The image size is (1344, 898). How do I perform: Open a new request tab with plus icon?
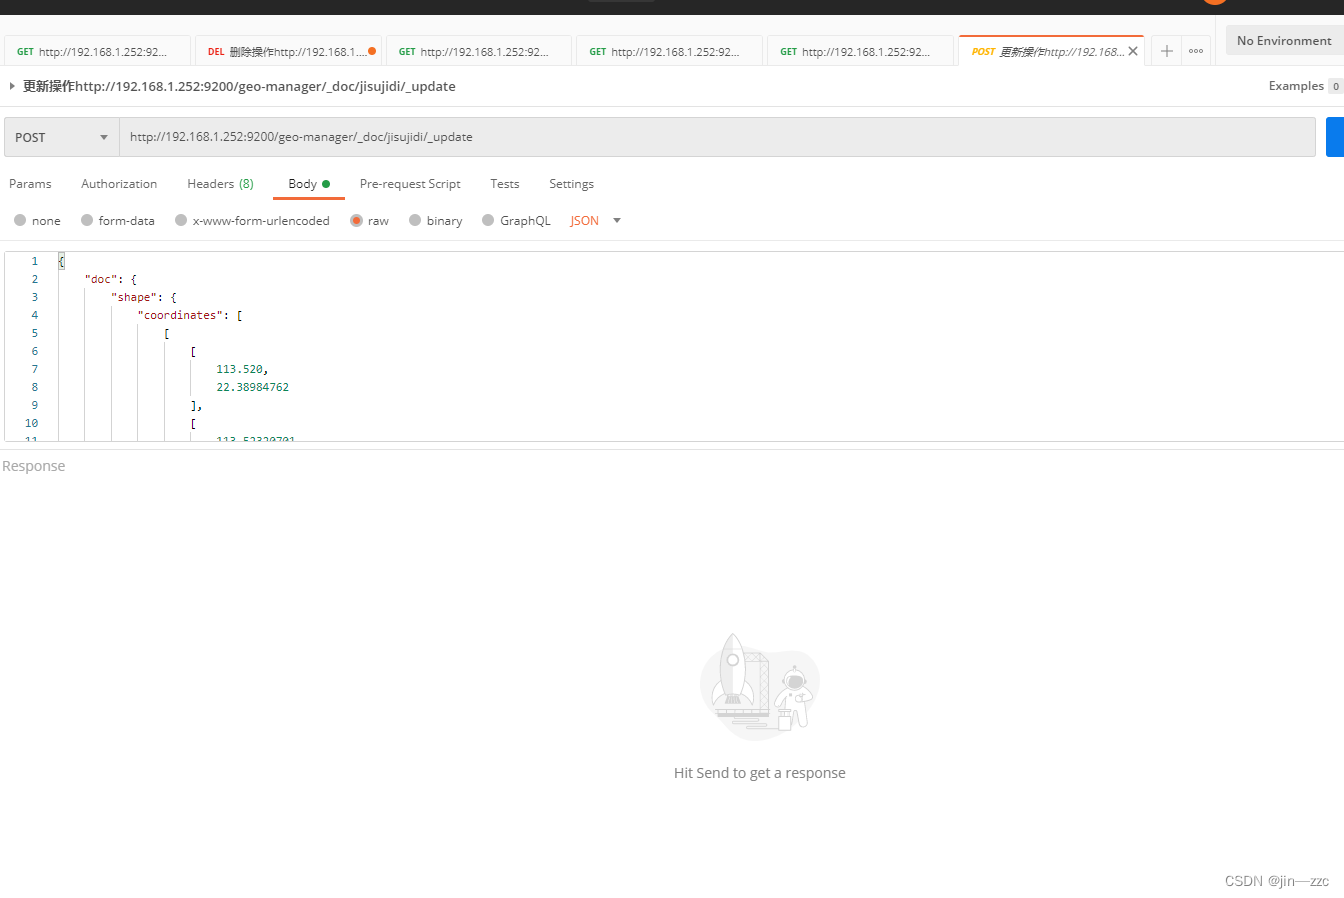[1166, 51]
